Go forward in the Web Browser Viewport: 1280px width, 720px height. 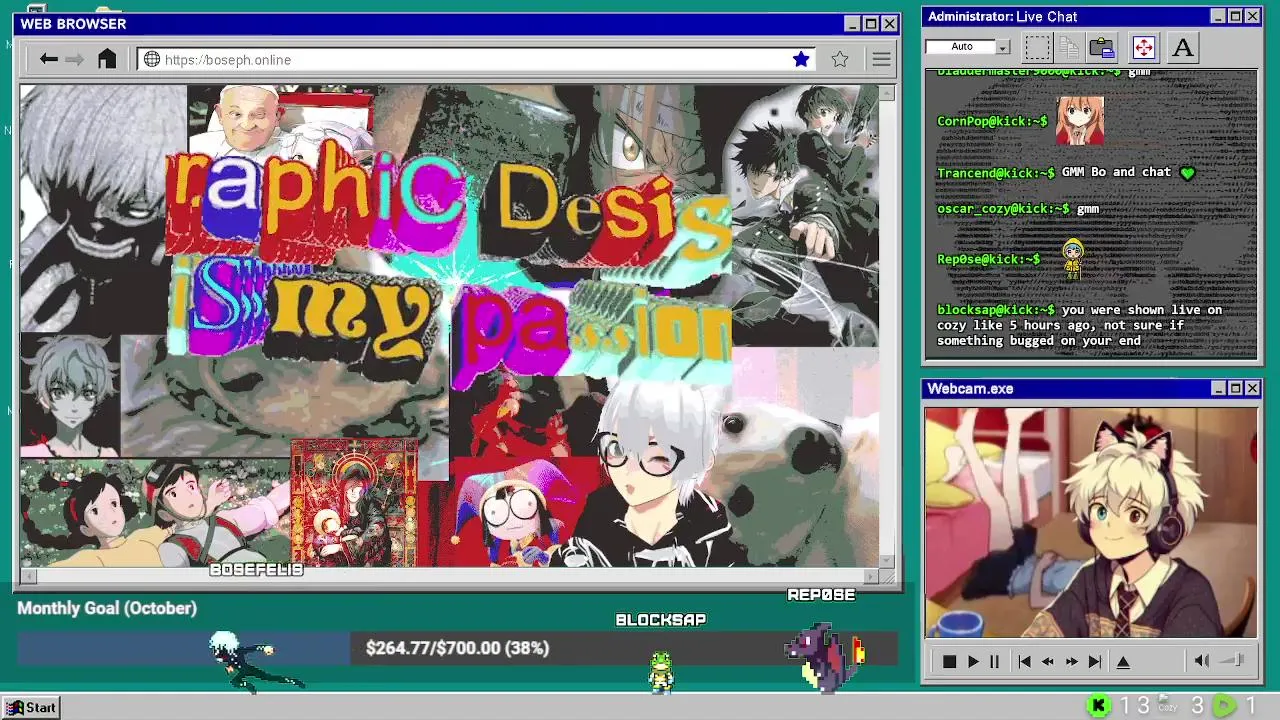point(75,59)
